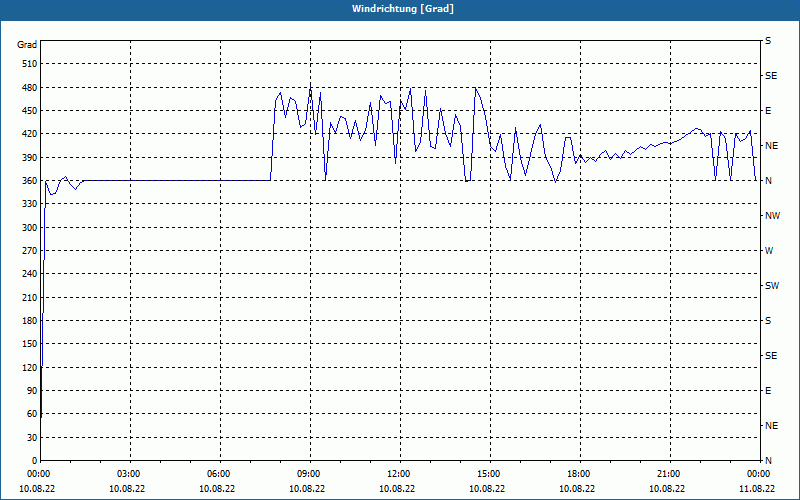Select the 120 tick label
This screenshot has width=800, height=500.
click(30, 367)
